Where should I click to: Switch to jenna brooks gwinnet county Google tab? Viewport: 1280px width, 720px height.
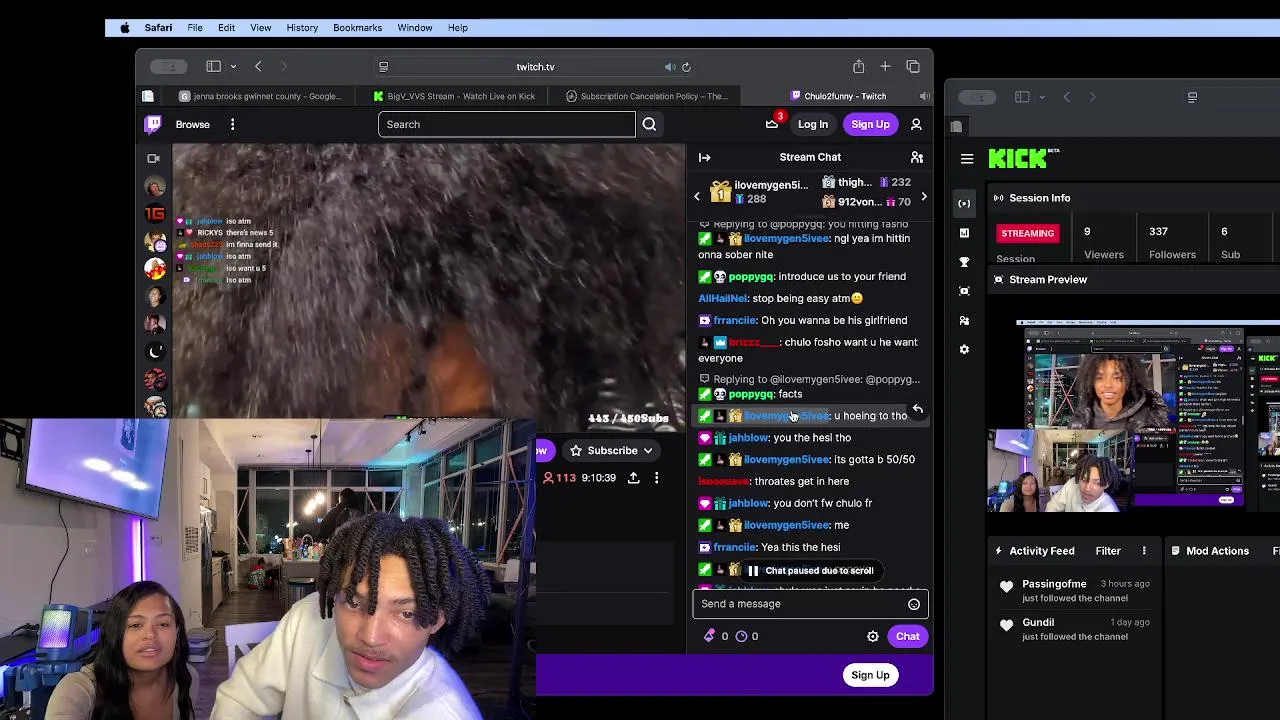point(260,96)
